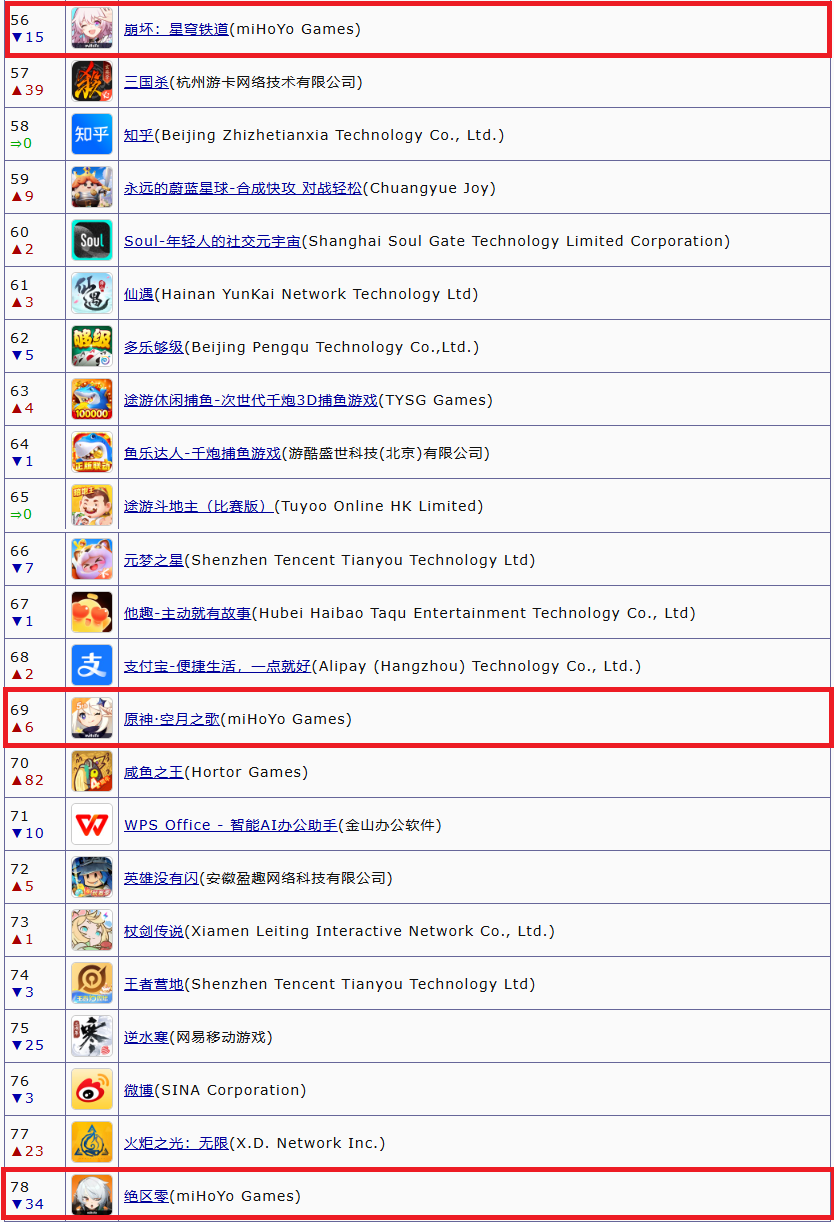834x1222 pixels.
Task: Click rank cell 78 down 34
Action: tap(35, 1195)
